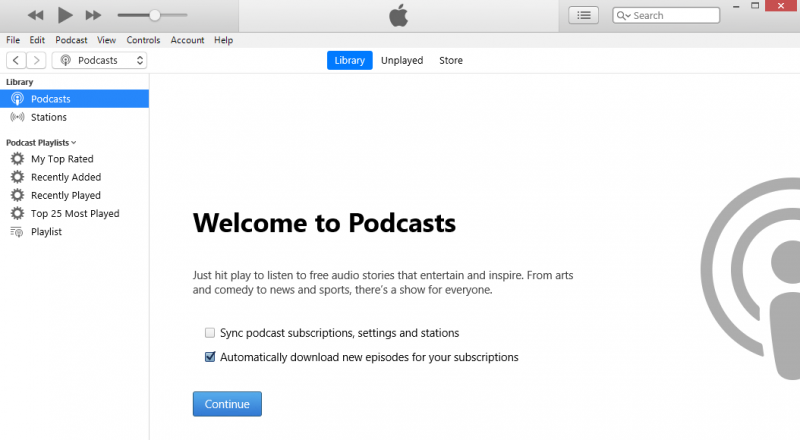Switch to the Store tab

[x=451, y=60]
